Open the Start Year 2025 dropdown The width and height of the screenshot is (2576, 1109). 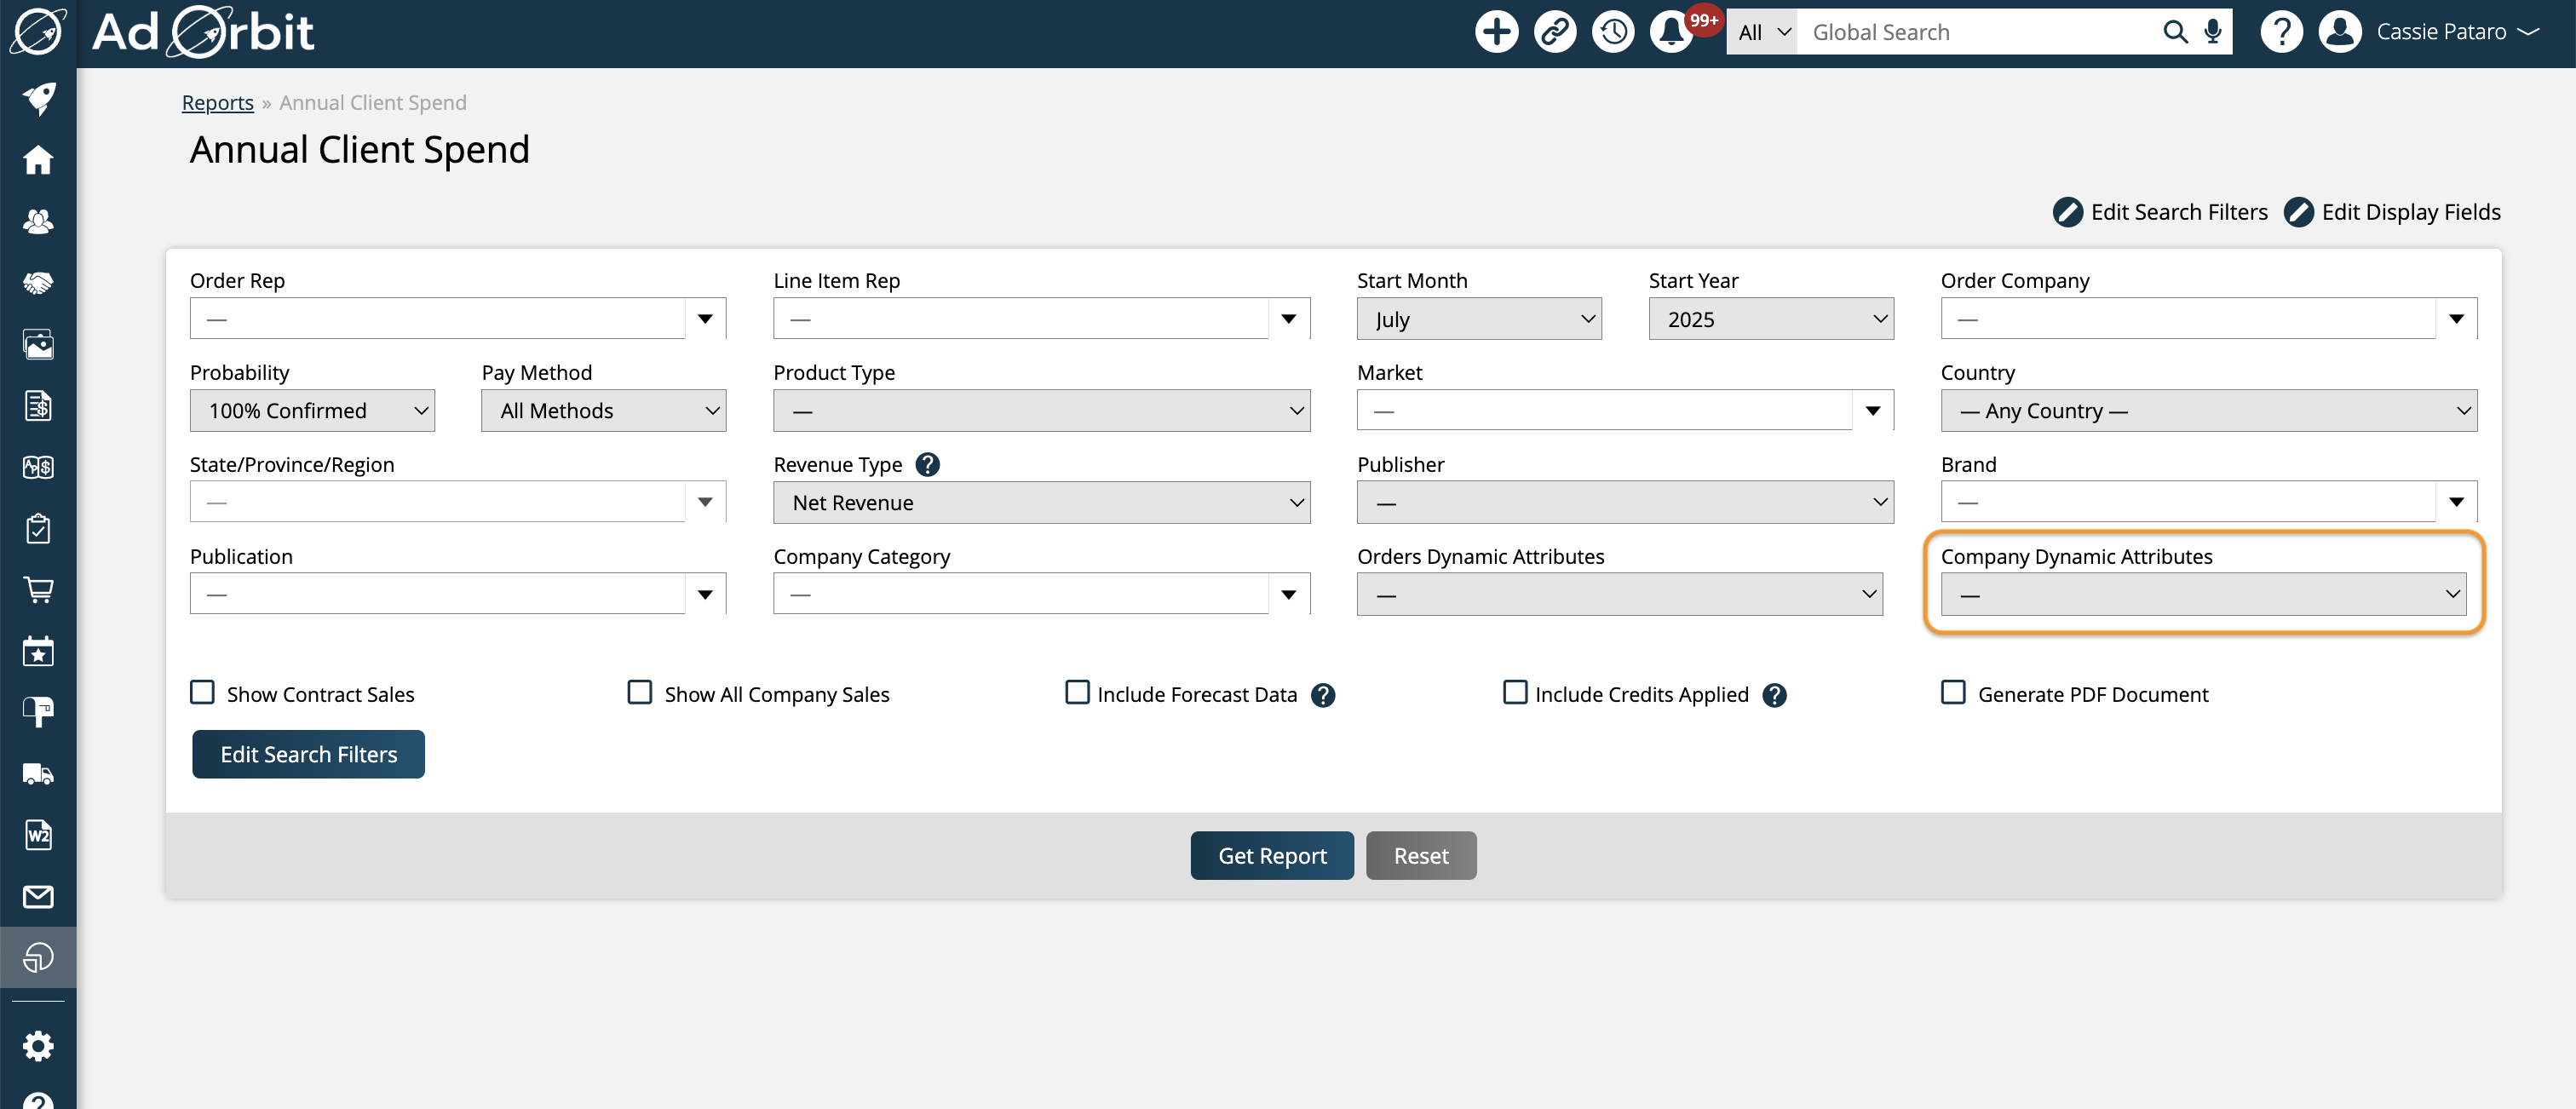coord(1771,319)
